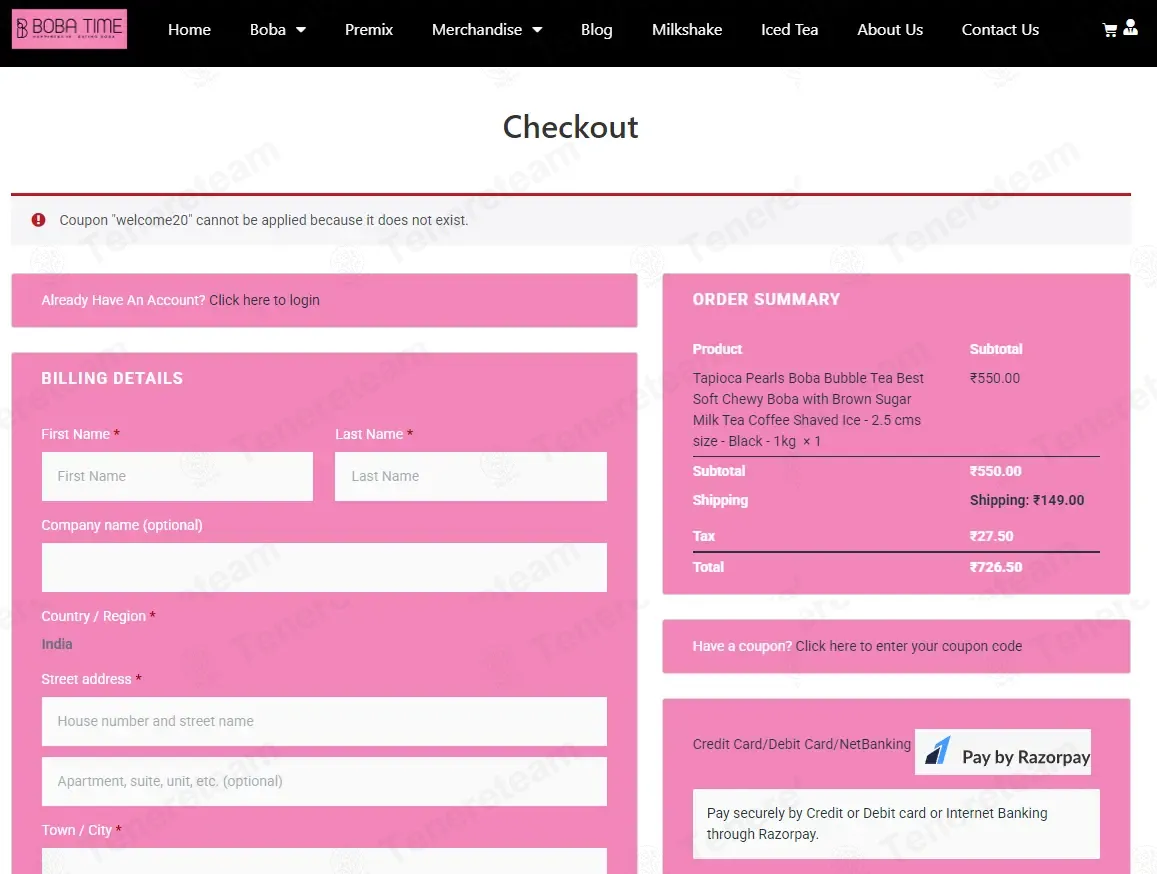Click the Boba Time logo
The image size is (1157, 874).
[x=69, y=29]
